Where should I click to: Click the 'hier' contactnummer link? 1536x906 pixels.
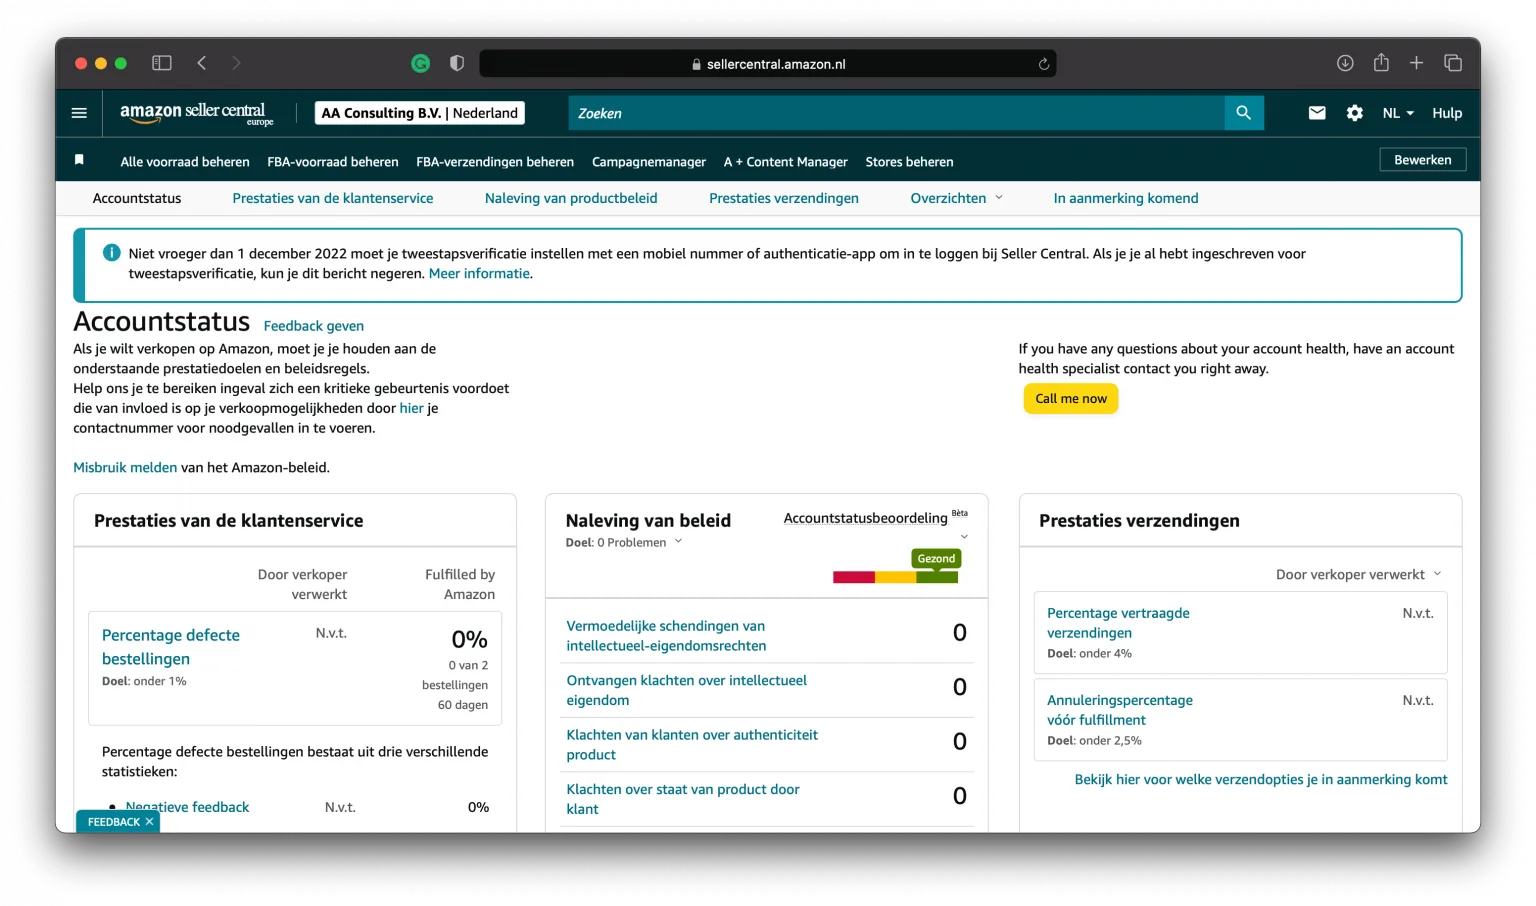click(412, 408)
